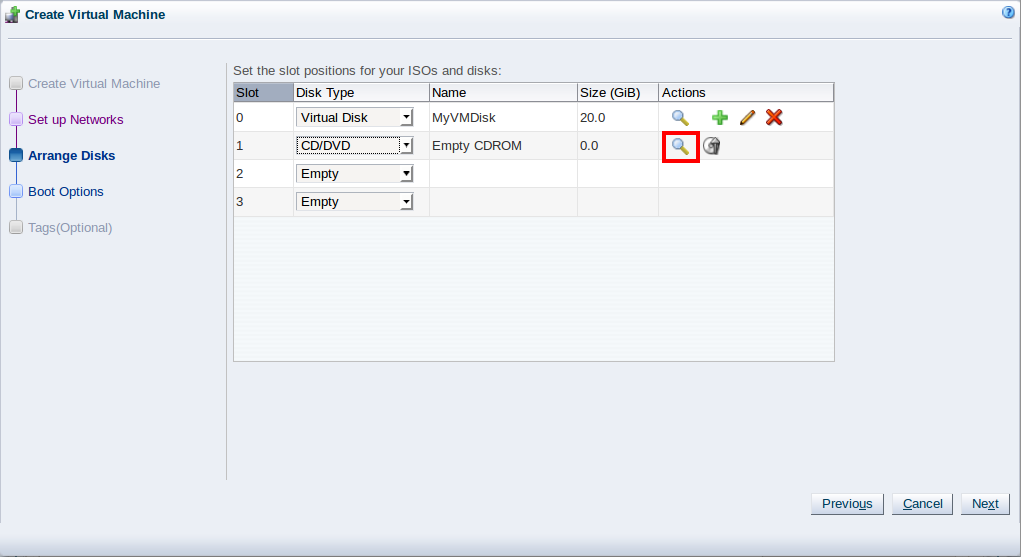Click the Size (GiB) column header
Image resolution: width=1021 pixels, height=557 pixels.
(x=617, y=93)
